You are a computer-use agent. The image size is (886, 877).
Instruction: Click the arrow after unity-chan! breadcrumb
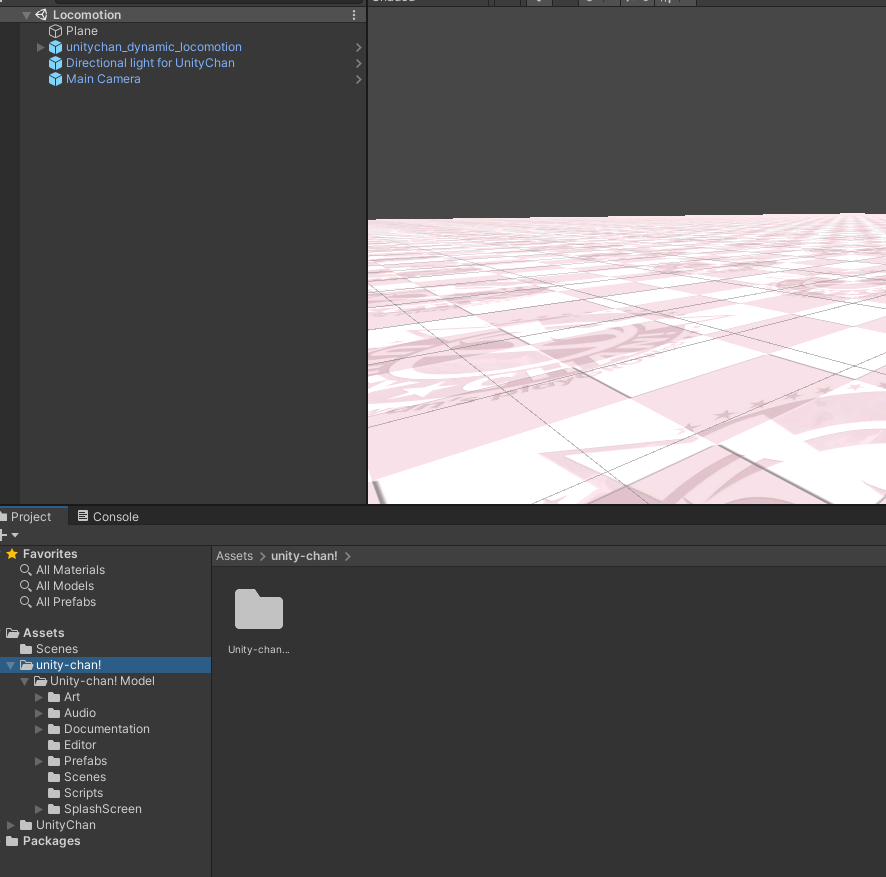tap(348, 557)
